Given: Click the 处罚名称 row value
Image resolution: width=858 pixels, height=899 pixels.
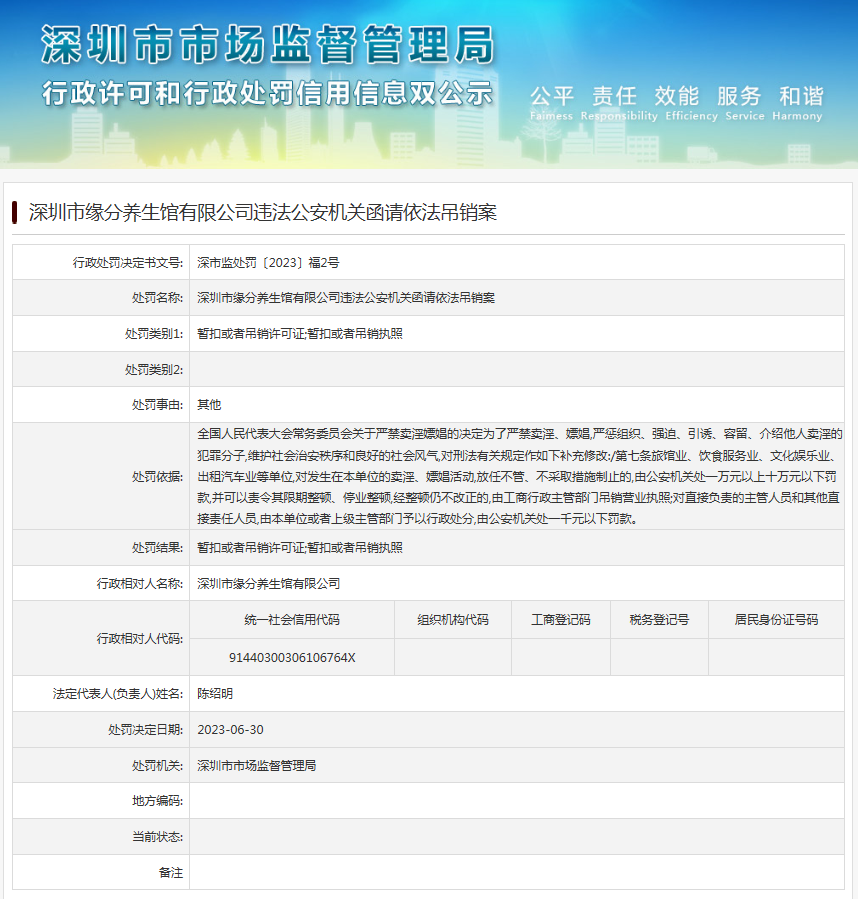Looking at the screenshot, I should [x=346, y=298].
